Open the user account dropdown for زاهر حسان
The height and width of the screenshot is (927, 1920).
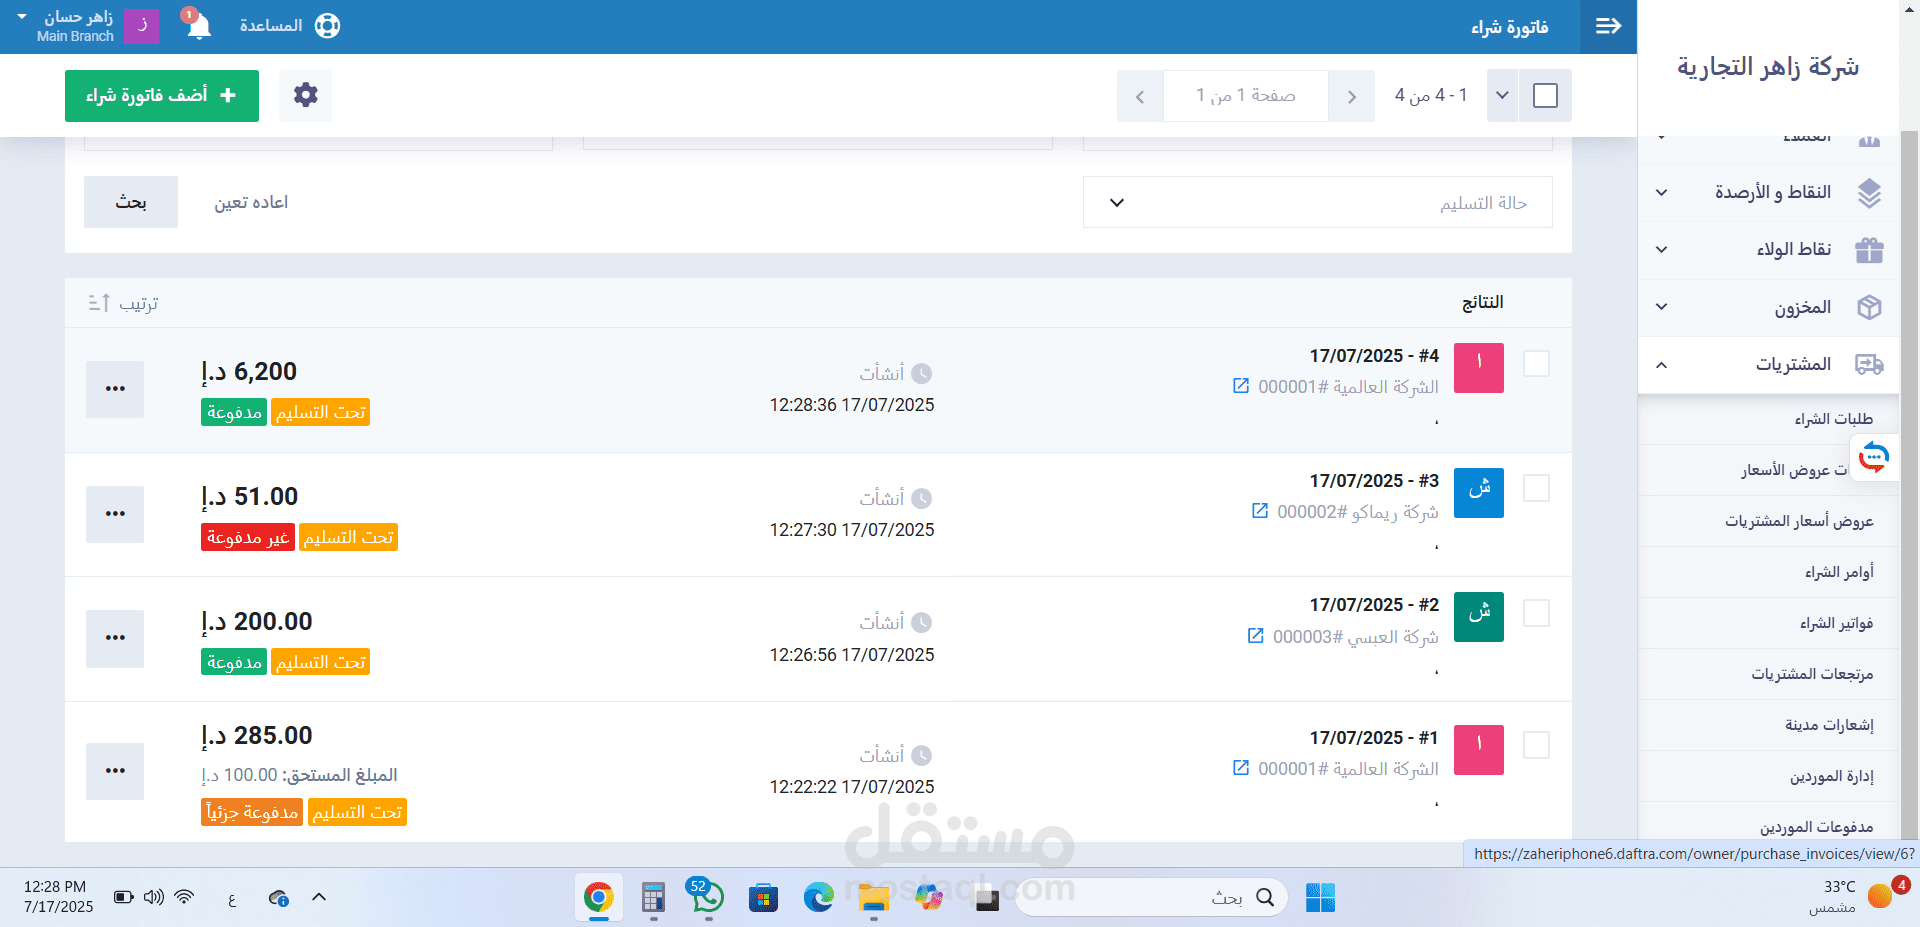coord(70,26)
